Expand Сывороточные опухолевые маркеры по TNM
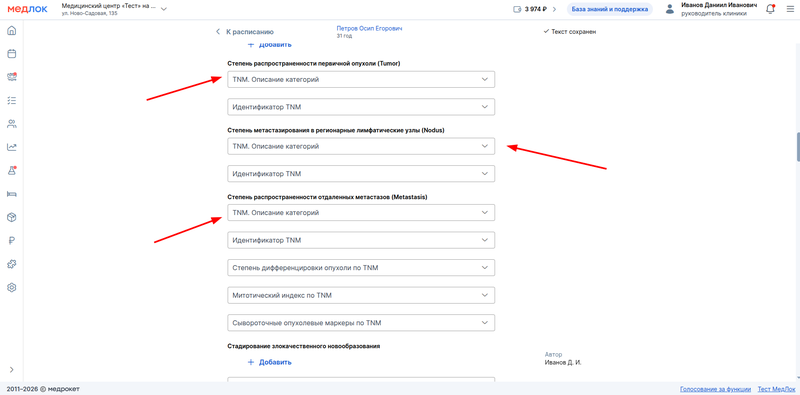The image size is (800, 395). coord(361,323)
